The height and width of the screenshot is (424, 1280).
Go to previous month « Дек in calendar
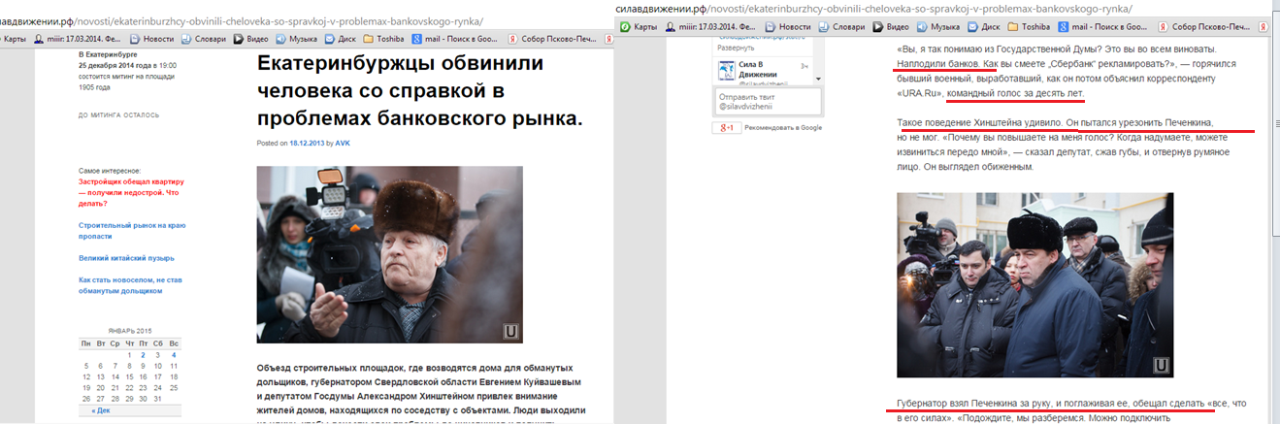tap(101, 411)
